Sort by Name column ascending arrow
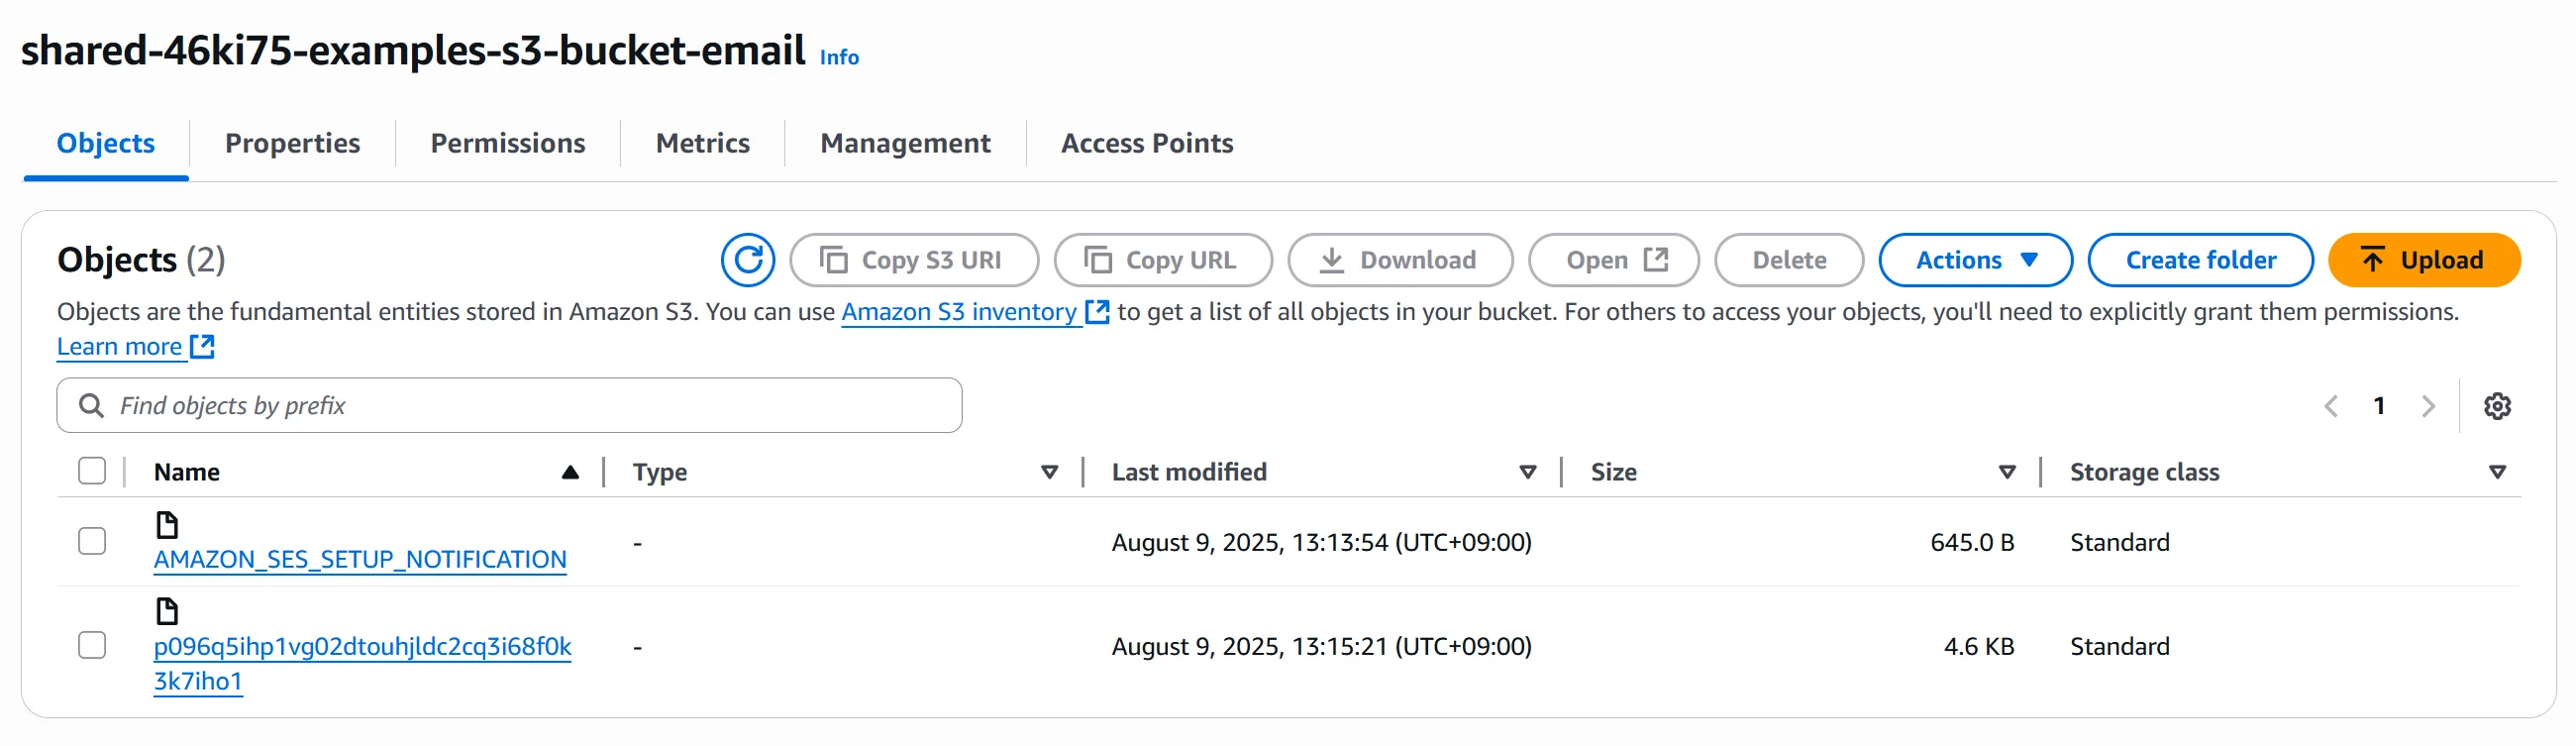Viewport: 2576px width, 746px height. [570, 472]
